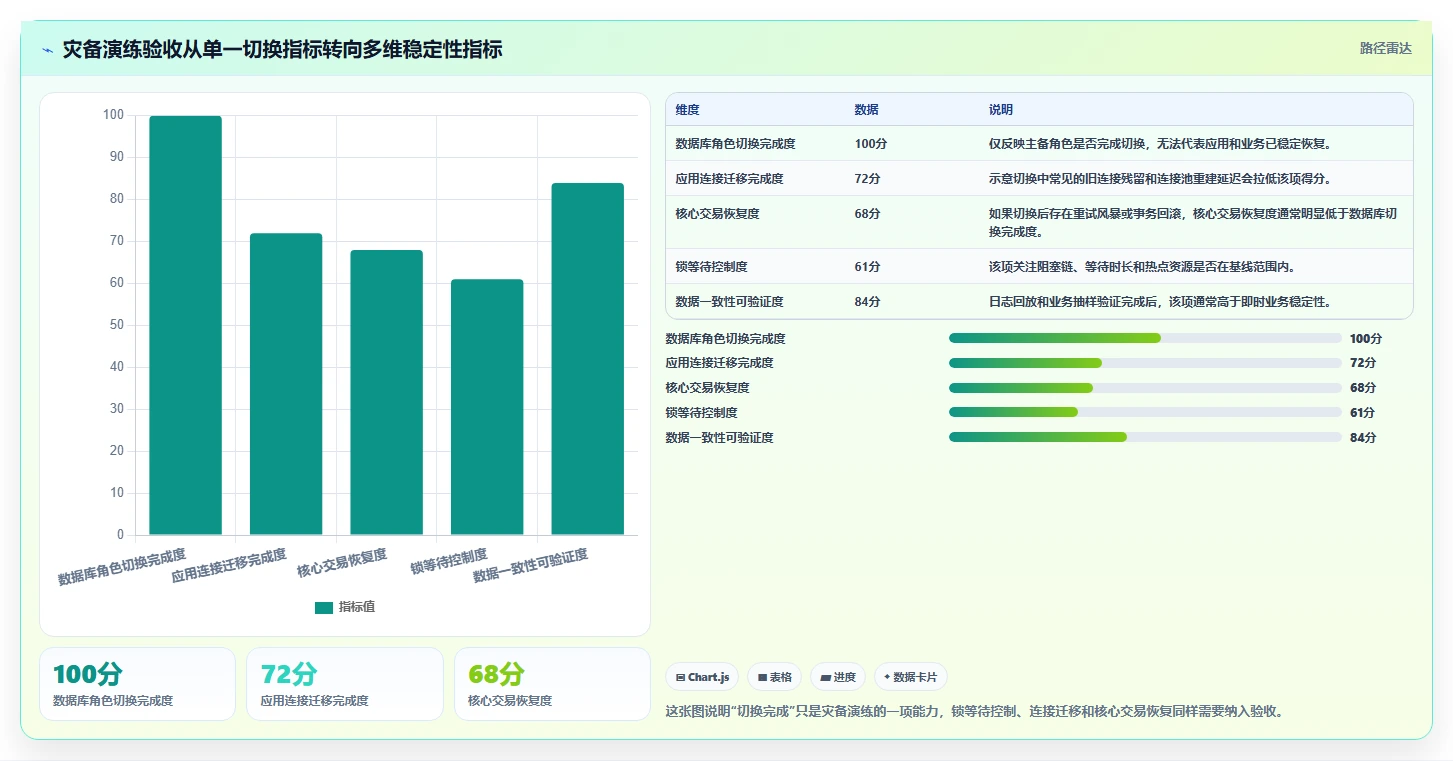The height and width of the screenshot is (761, 1453).
Task: Click the page title 灾备演练验收从单一切换指标转向多维稳定性指标
Action: click(282, 49)
